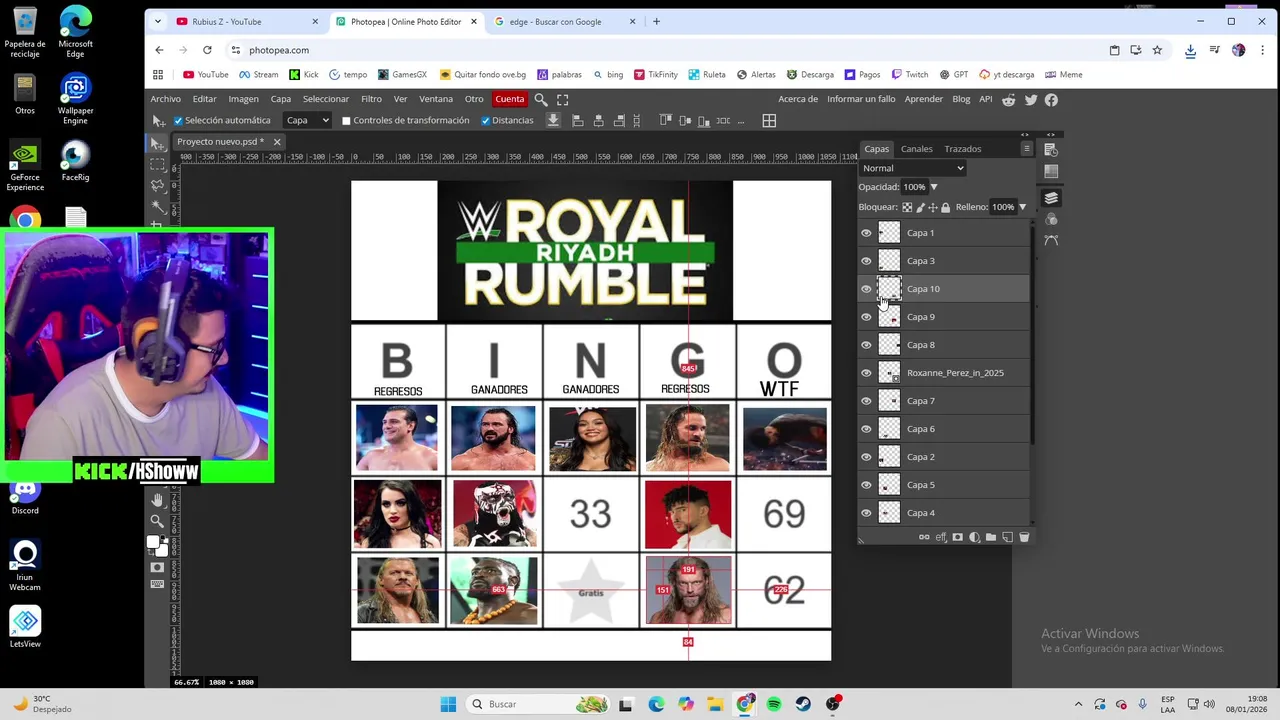Switch to Rubius Z YouTube browser tab
The width and height of the screenshot is (1280, 720).
(x=247, y=21)
